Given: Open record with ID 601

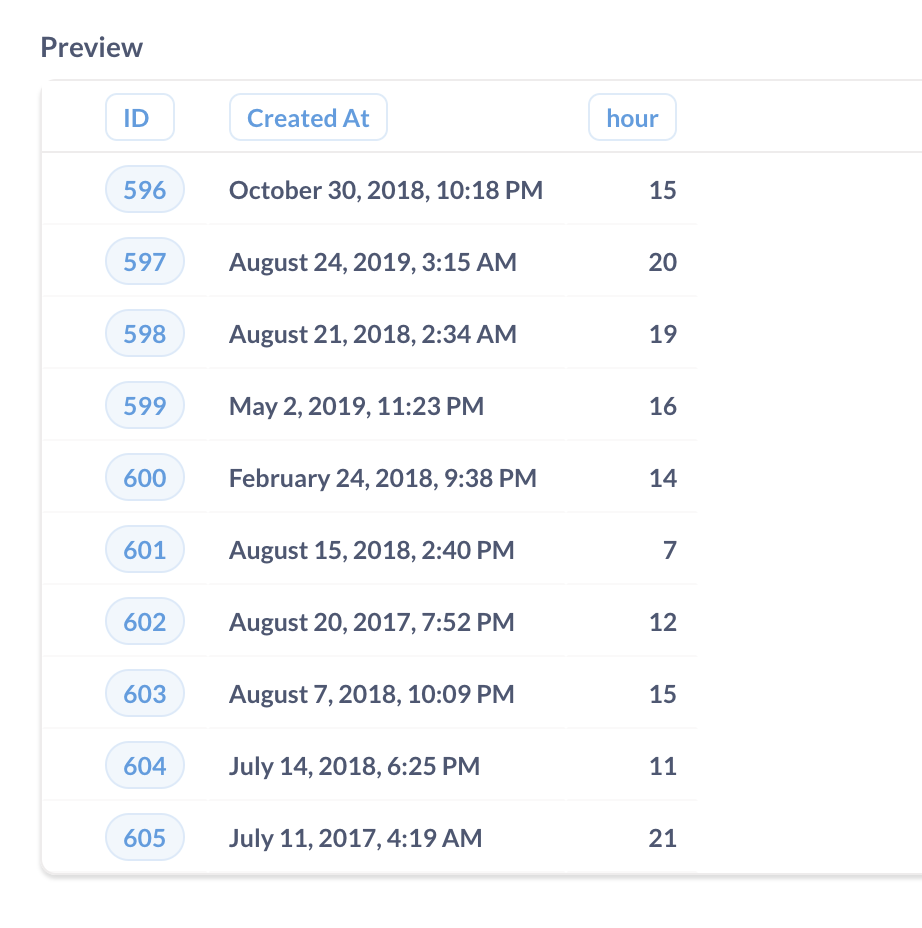Looking at the screenshot, I should point(144,549).
